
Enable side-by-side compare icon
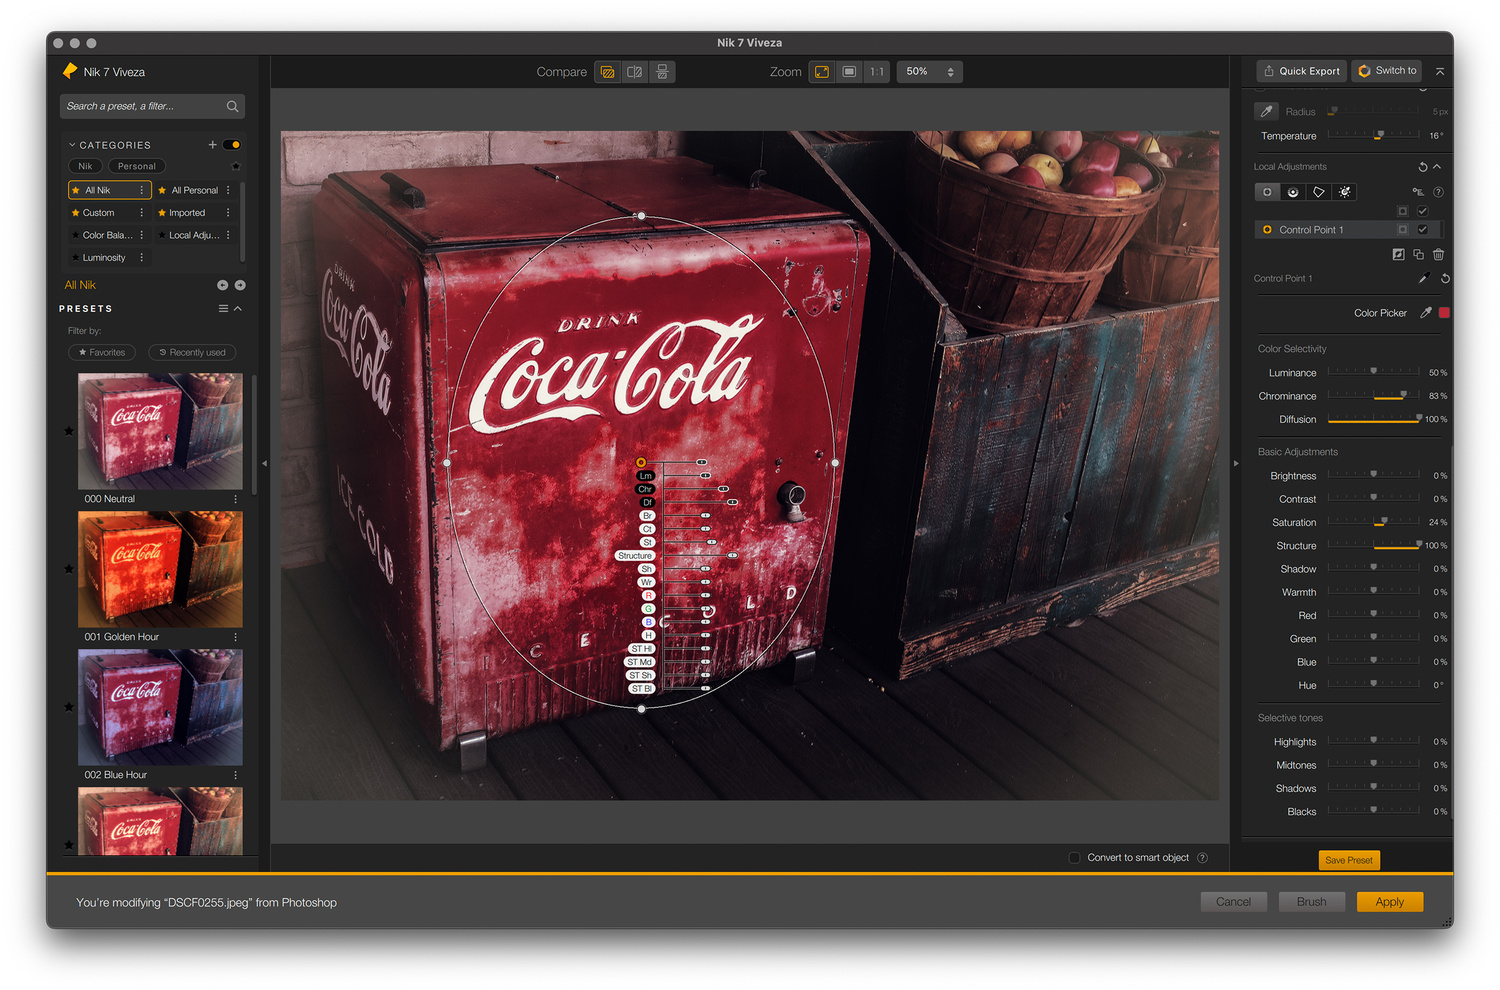click(x=662, y=72)
